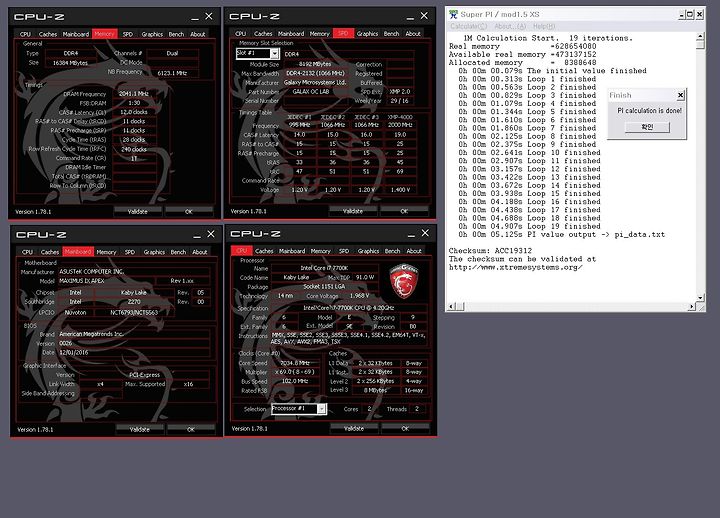
Task: Open Mainboard tab in top-left CPU-Z window
Action: 76,34
